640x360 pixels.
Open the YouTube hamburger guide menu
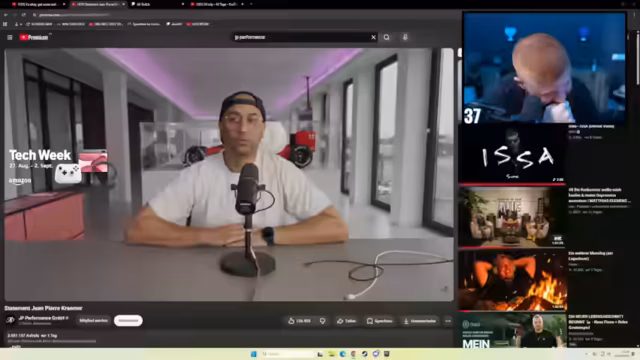click(x=9, y=37)
